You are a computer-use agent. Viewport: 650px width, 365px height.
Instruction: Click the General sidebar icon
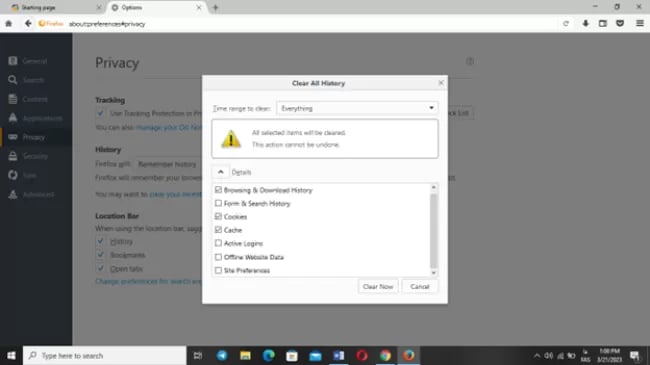point(13,61)
